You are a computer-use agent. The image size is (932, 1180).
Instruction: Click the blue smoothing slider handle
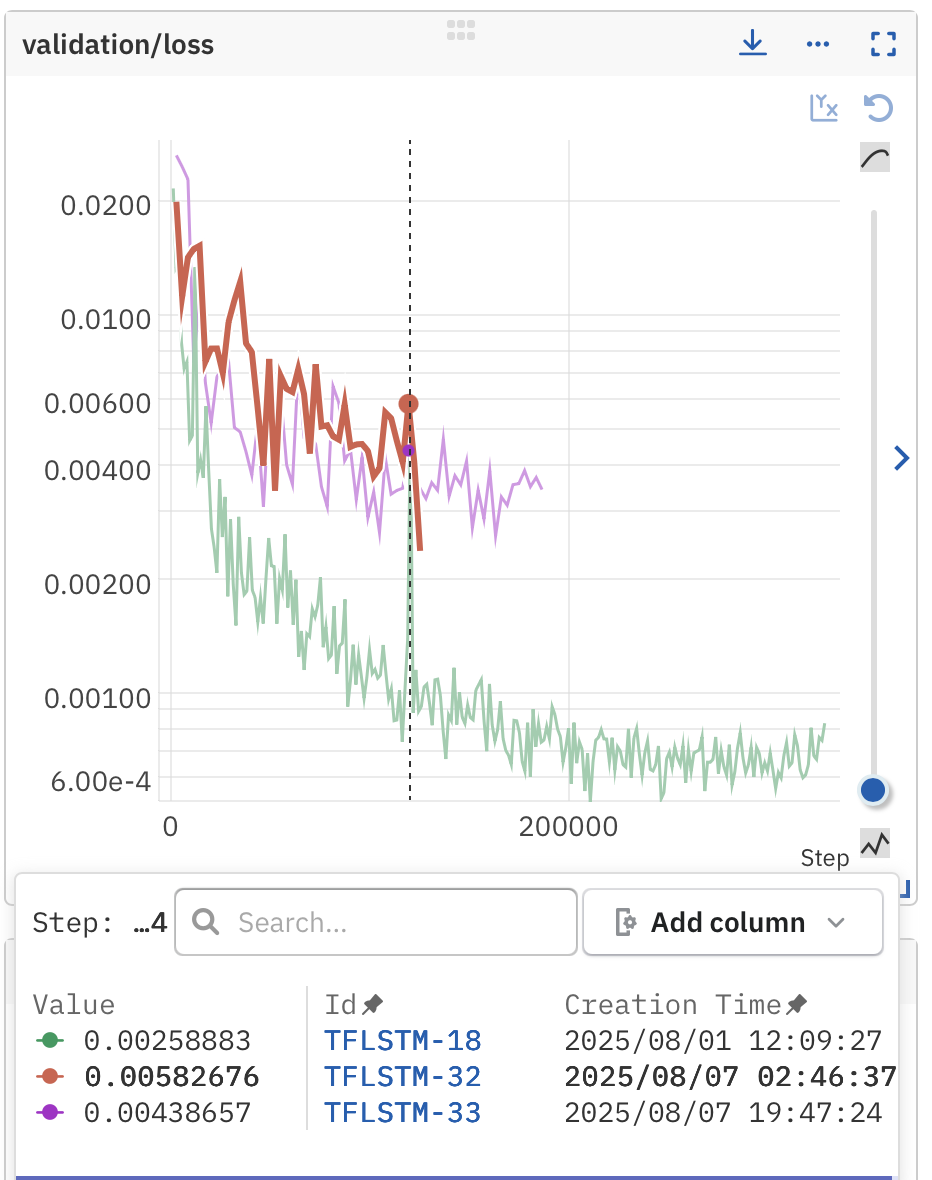[873, 790]
